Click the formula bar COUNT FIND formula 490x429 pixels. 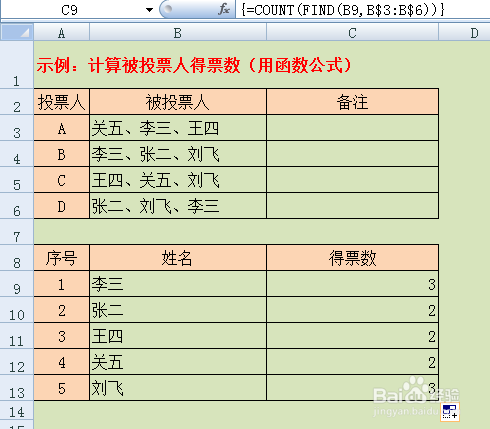coord(343,10)
